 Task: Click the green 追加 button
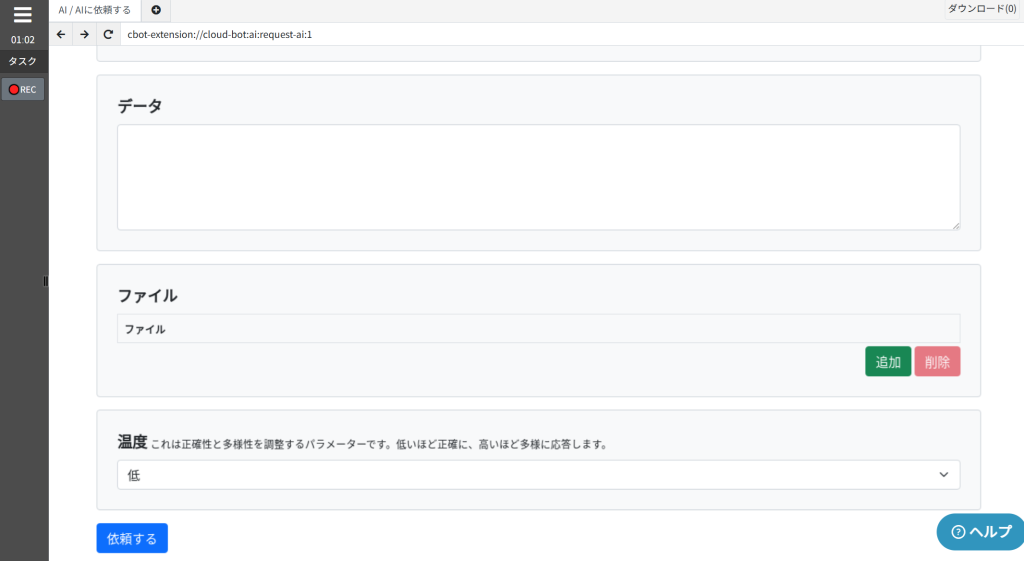888,362
